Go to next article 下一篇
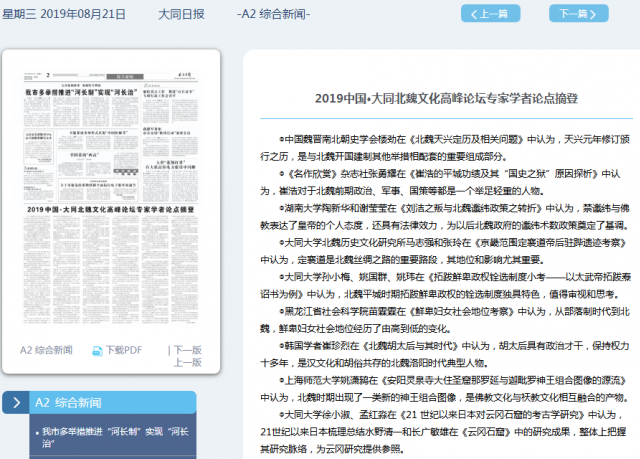Screen dimensions: 640x459 click(579, 13)
